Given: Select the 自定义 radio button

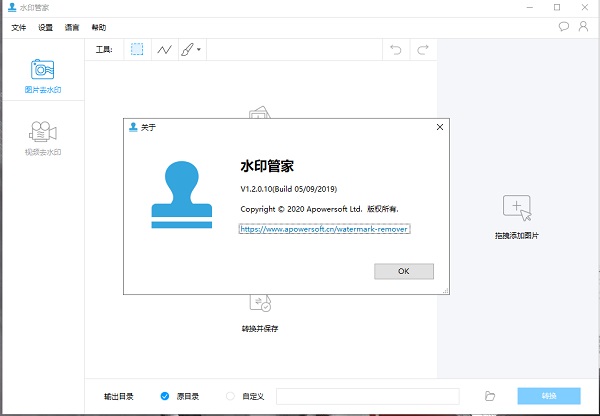Looking at the screenshot, I should point(230,396).
